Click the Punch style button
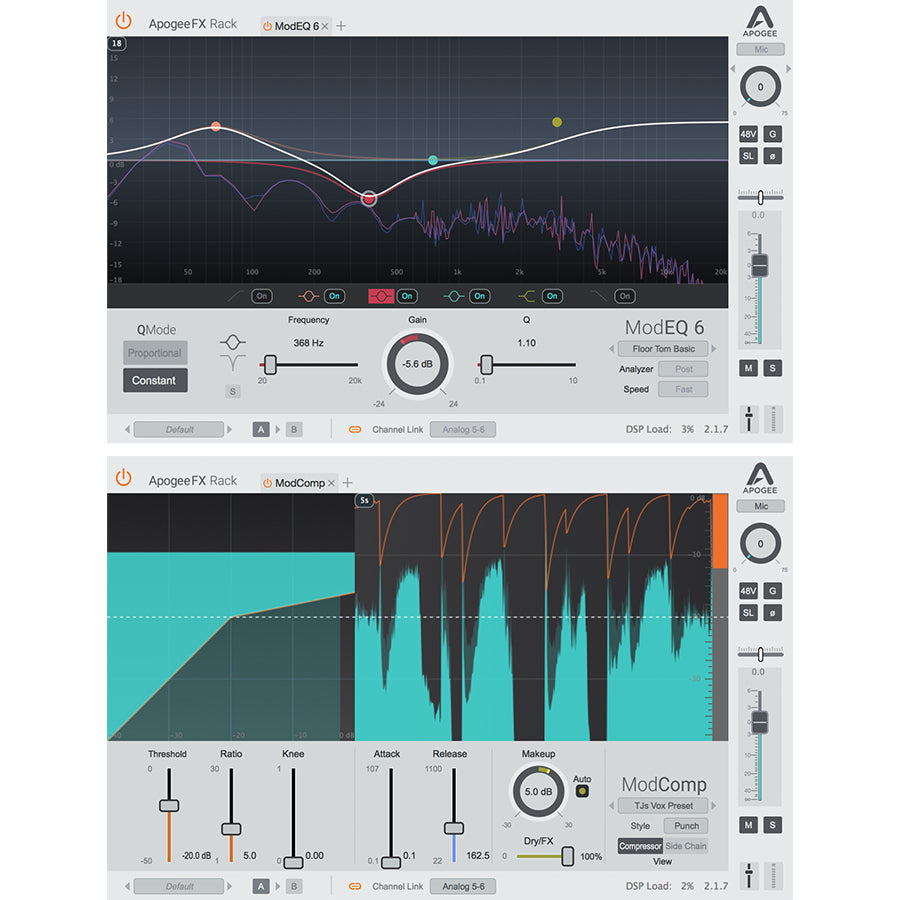The height and width of the screenshot is (900, 900). (x=686, y=826)
